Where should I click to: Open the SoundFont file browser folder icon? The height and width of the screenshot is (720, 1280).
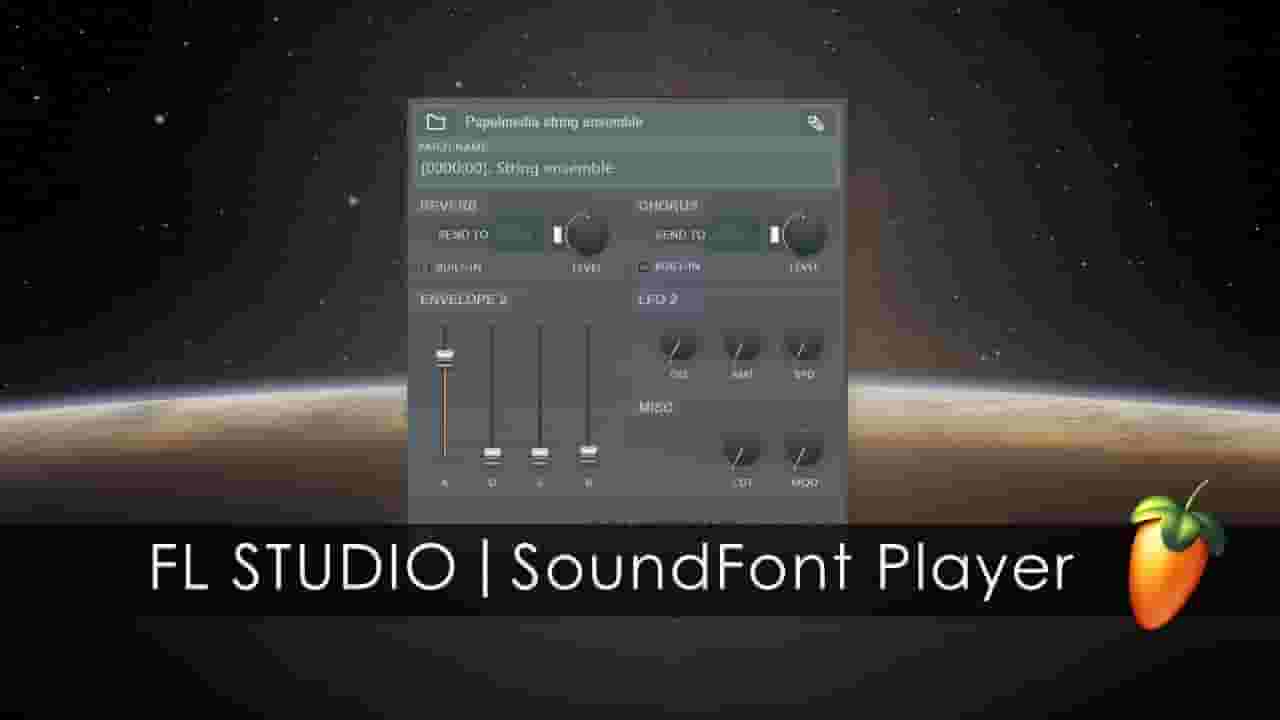pos(435,122)
